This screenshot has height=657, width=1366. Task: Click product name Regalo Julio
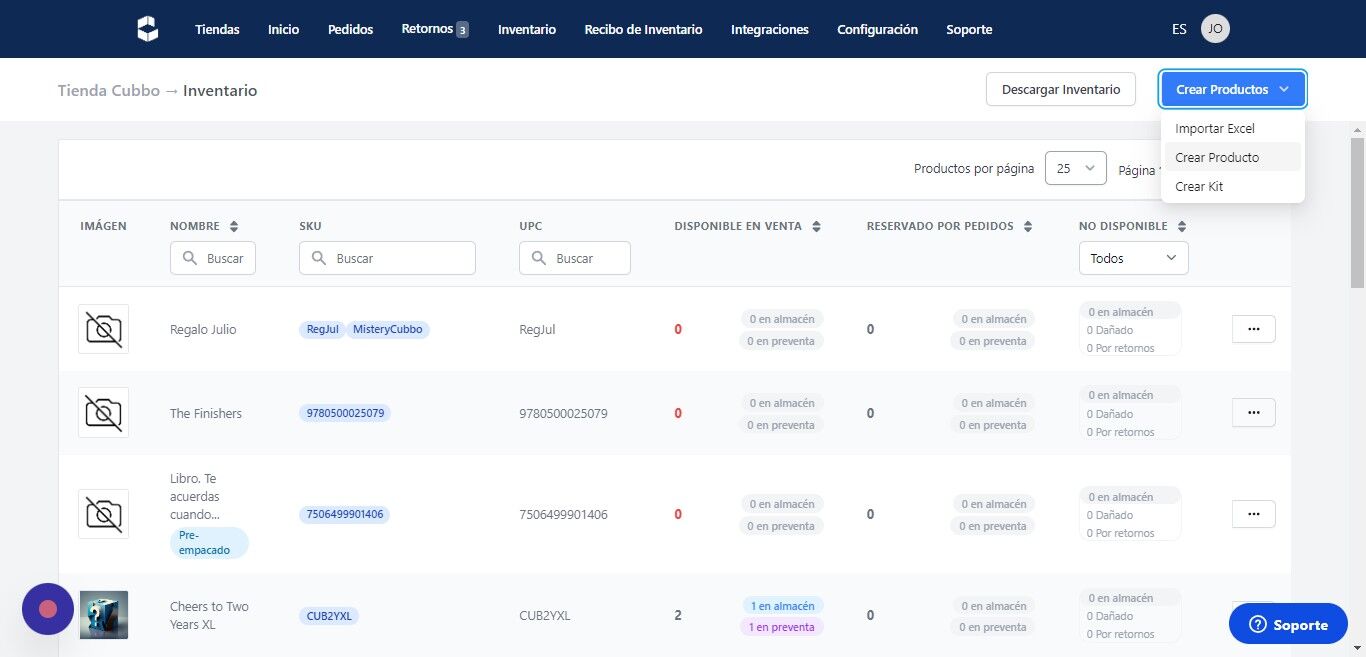[x=203, y=329]
